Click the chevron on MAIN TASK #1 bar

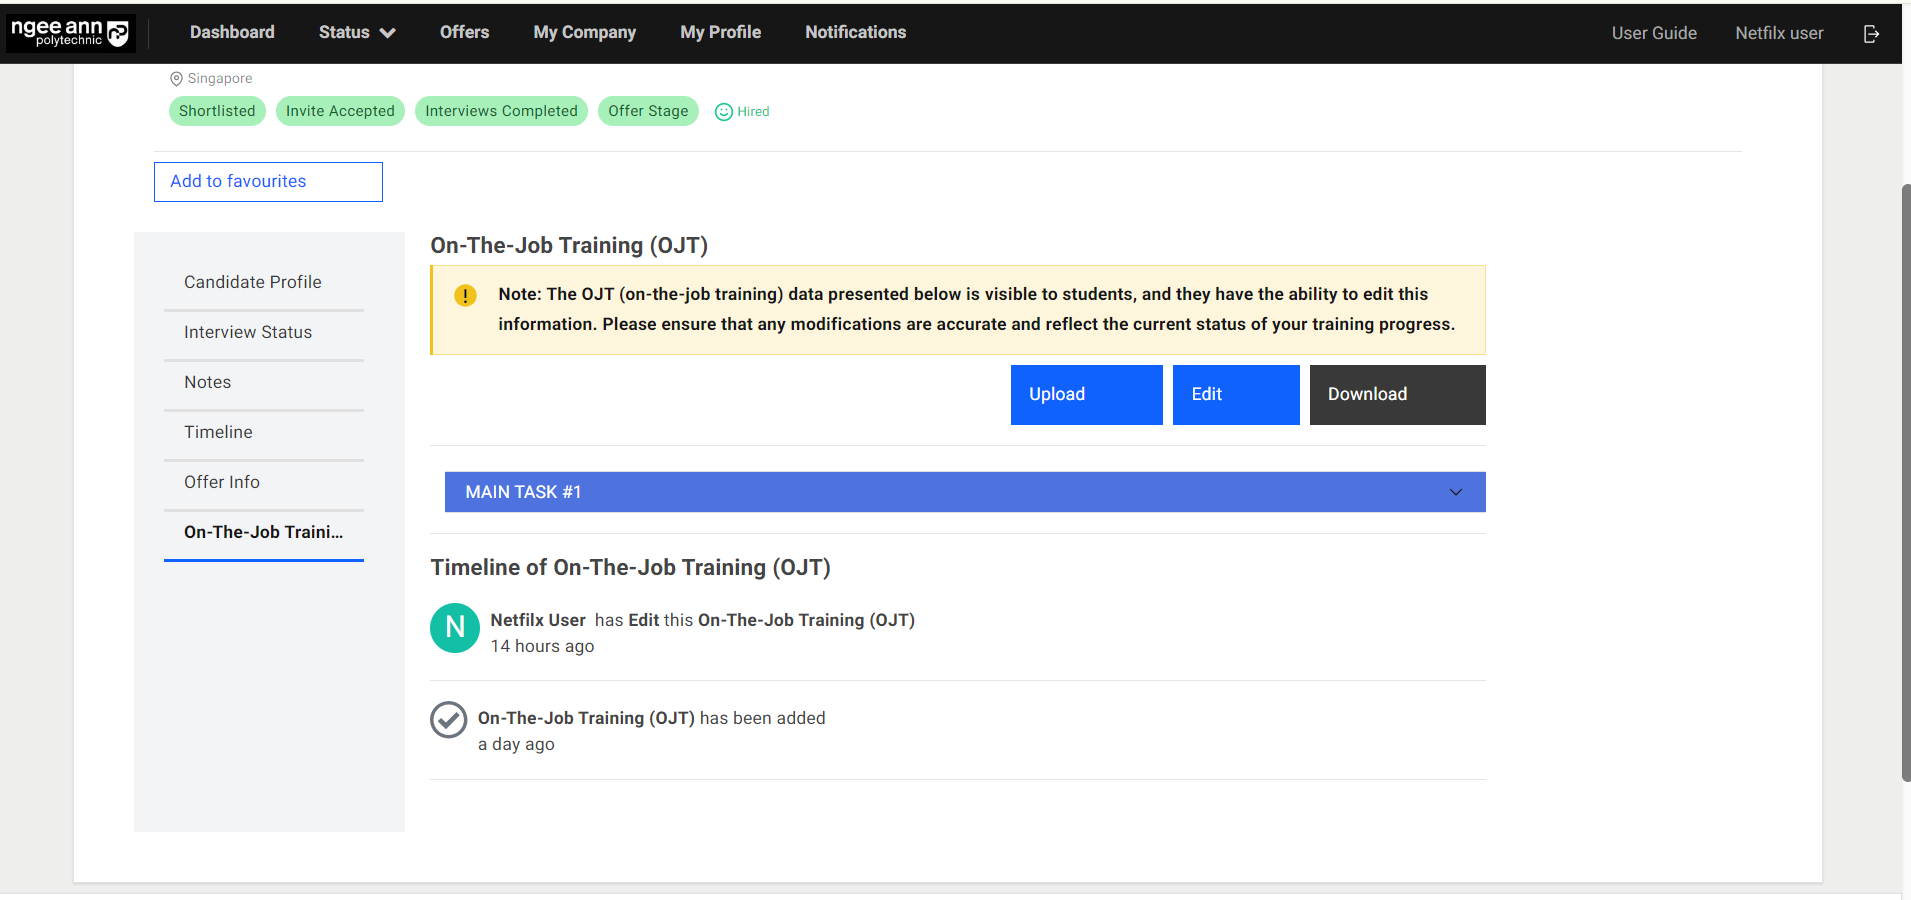1456,492
